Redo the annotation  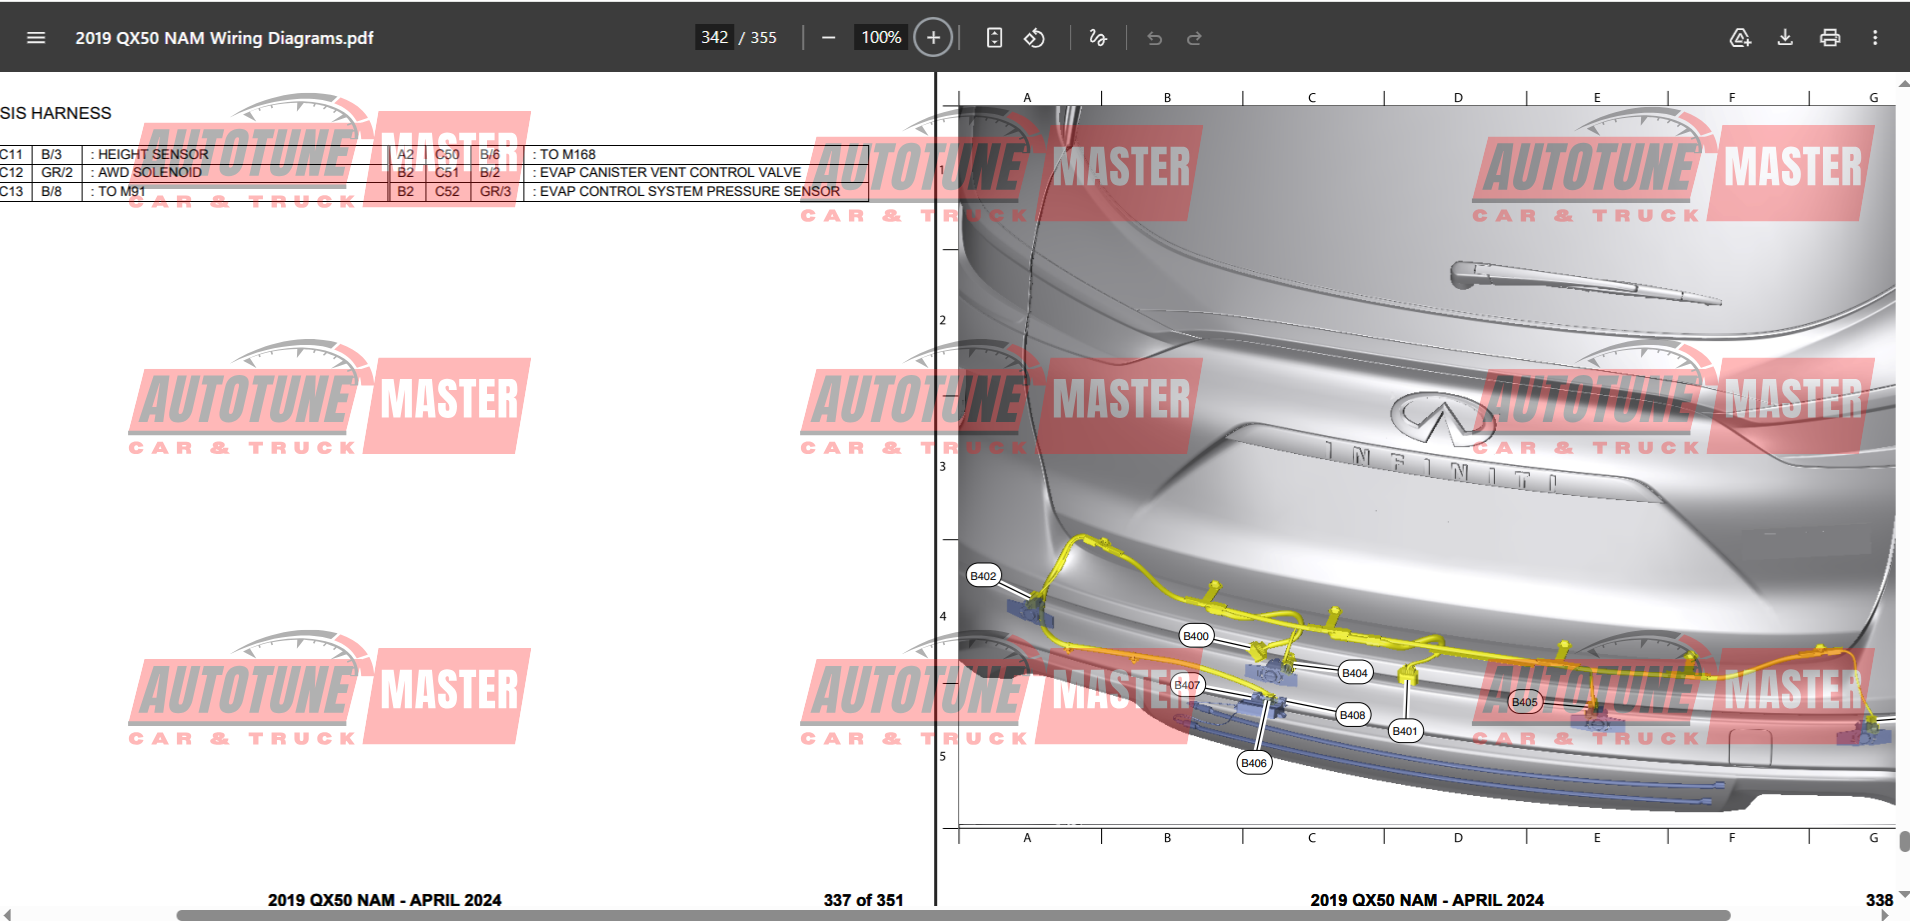point(1194,38)
